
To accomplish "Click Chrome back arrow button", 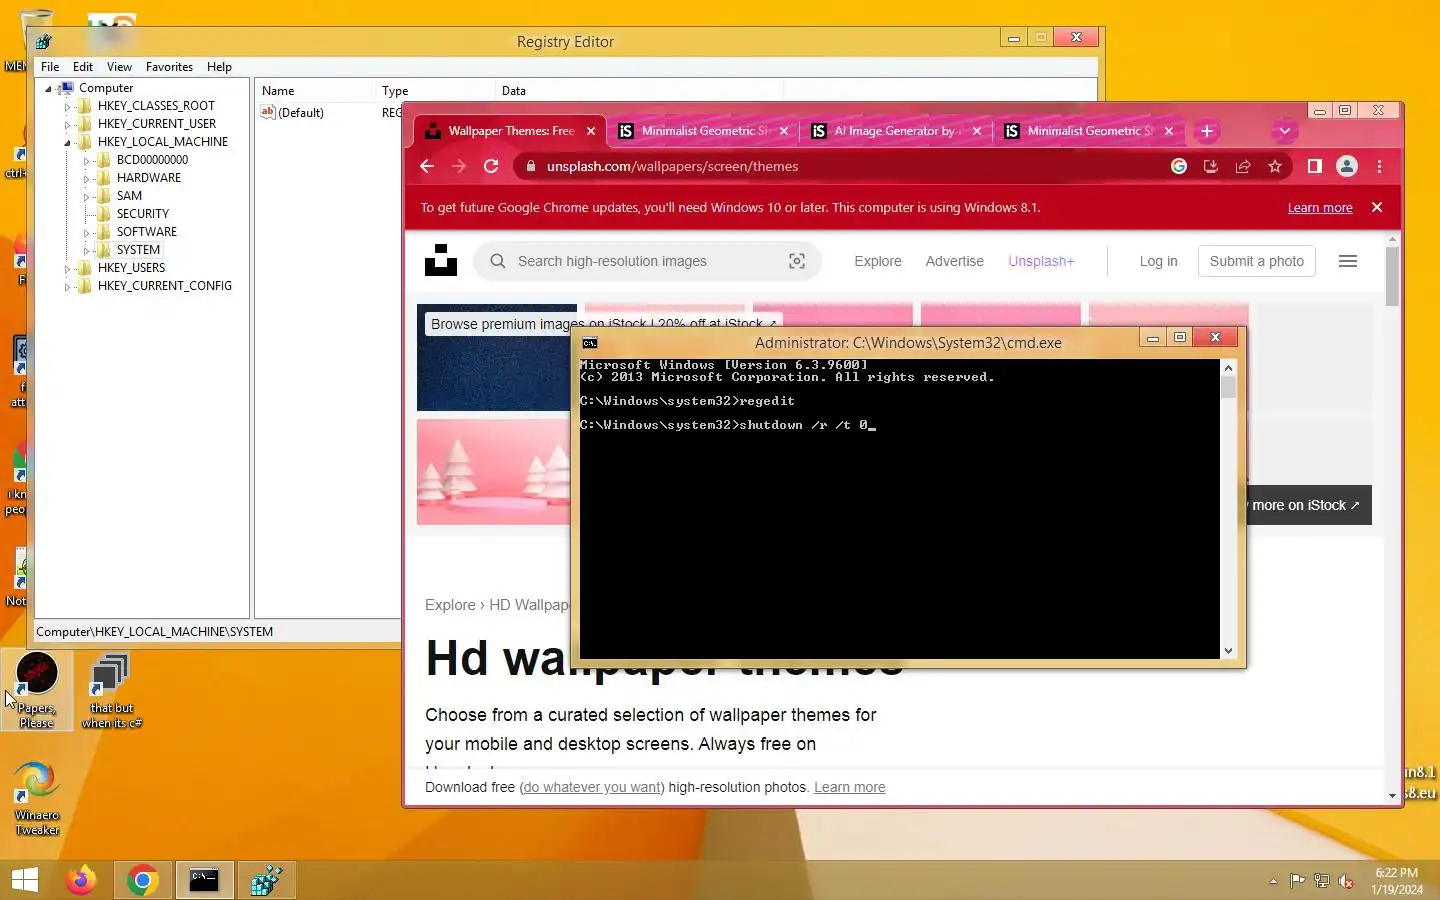I will click(x=427, y=166).
